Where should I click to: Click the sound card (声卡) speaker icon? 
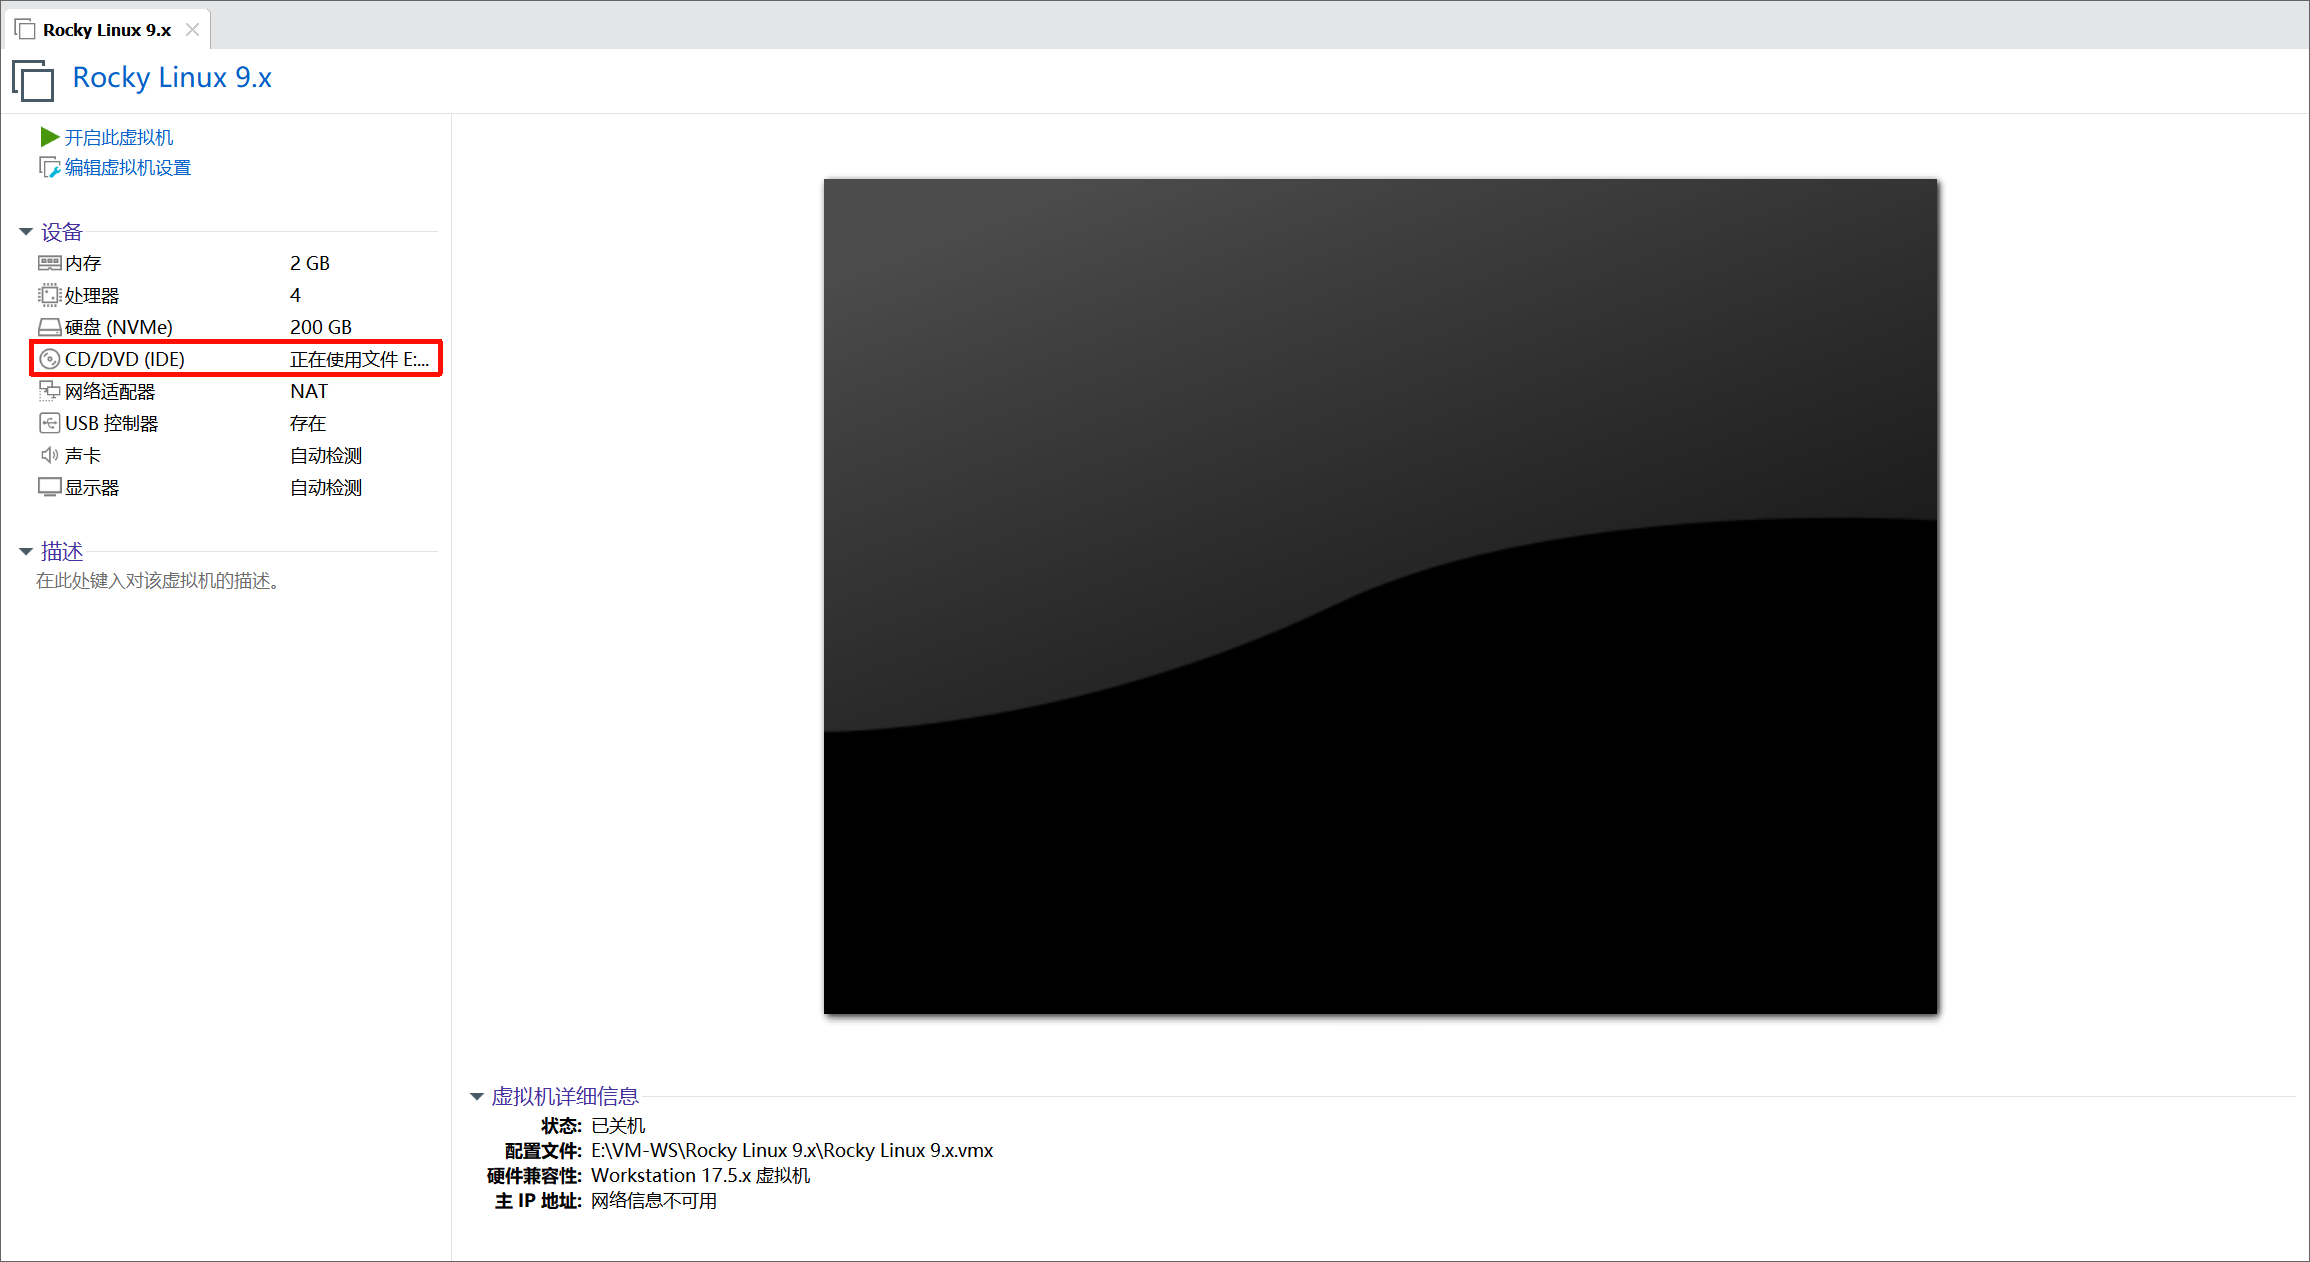point(49,455)
